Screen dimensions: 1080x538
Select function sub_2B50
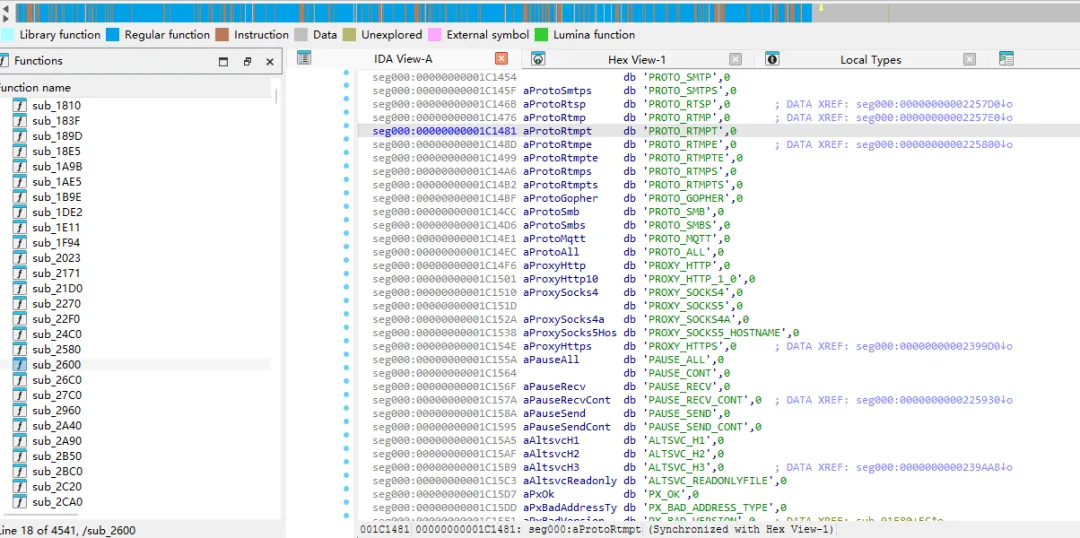click(56, 456)
